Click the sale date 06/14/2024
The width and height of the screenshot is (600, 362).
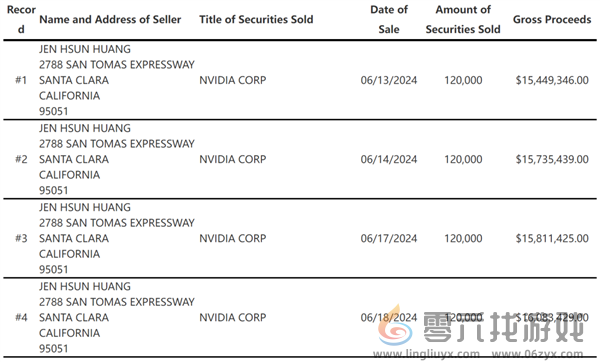click(x=389, y=160)
